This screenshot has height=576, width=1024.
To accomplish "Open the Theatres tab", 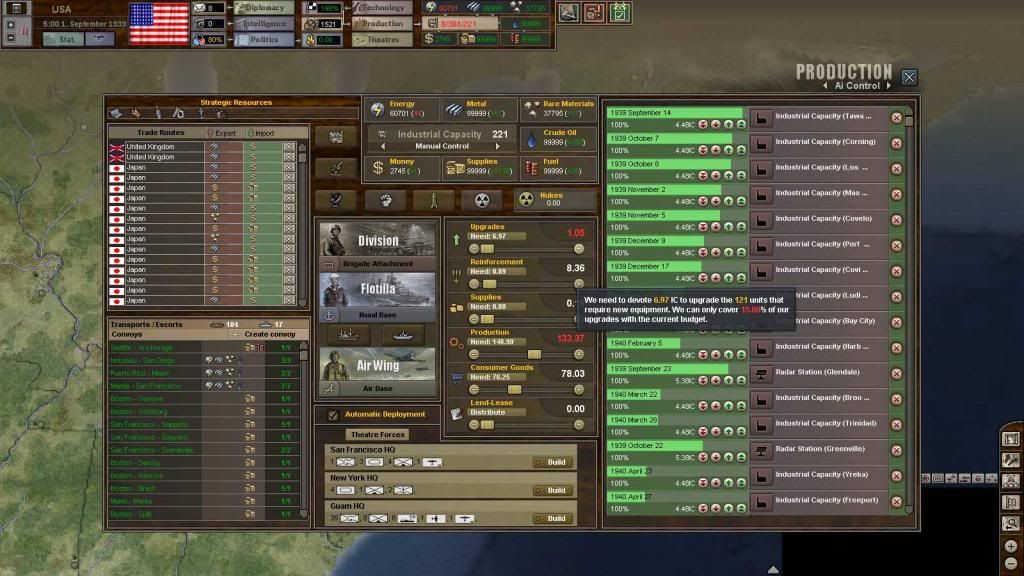I will (x=382, y=40).
